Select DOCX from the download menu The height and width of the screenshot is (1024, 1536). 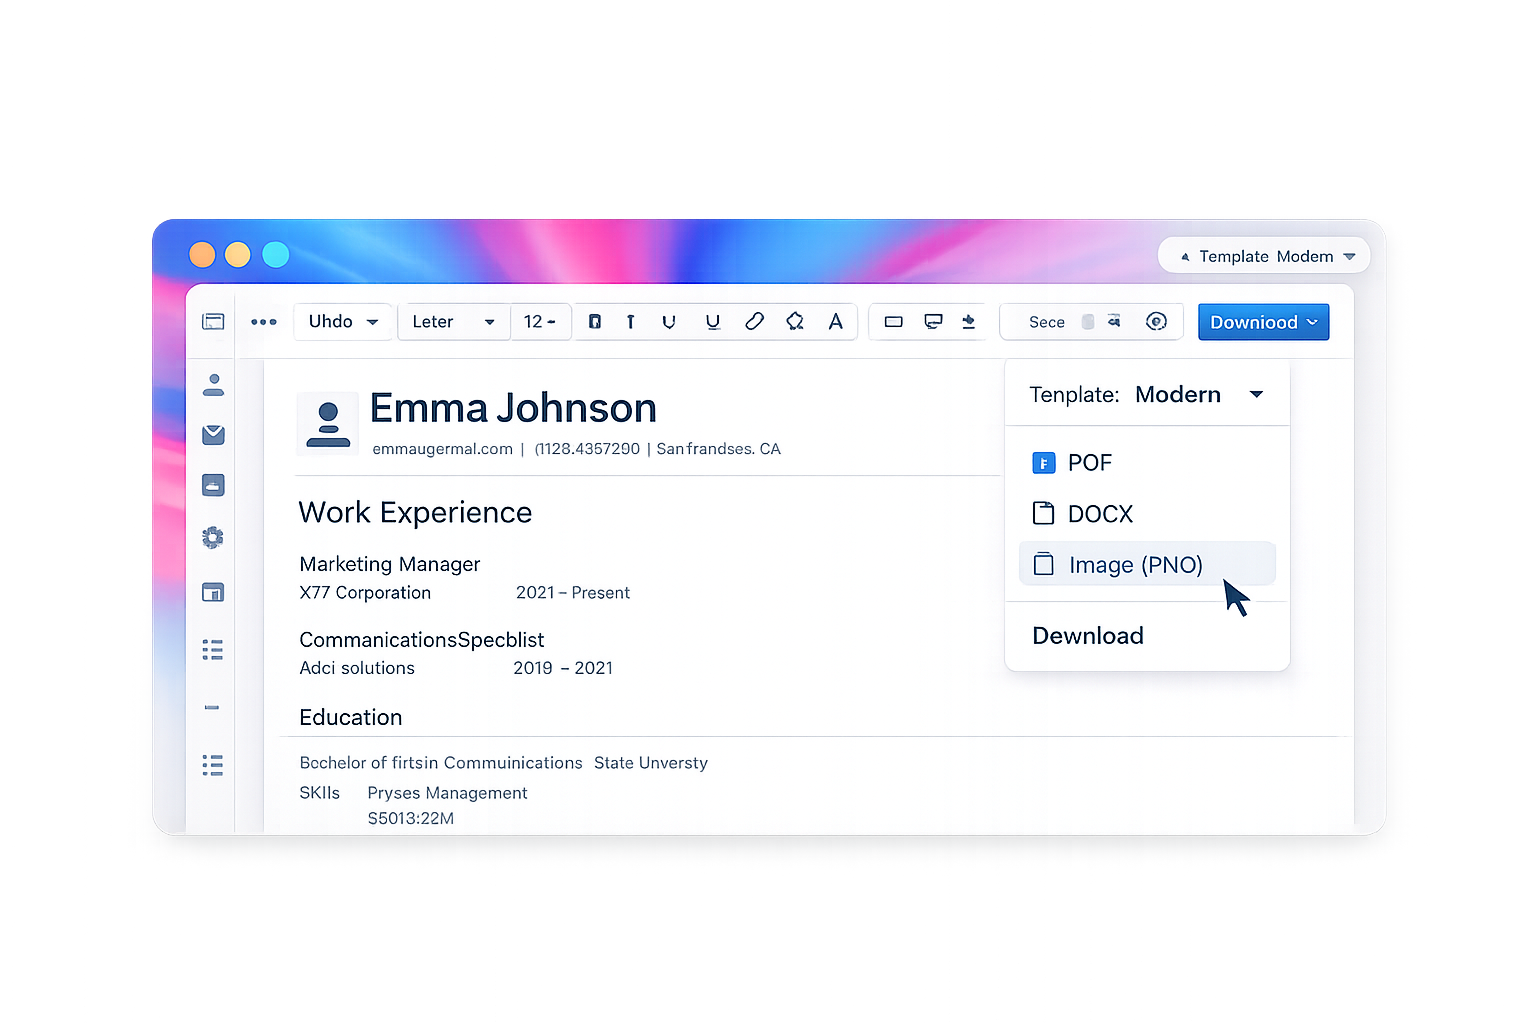pos(1100,513)
